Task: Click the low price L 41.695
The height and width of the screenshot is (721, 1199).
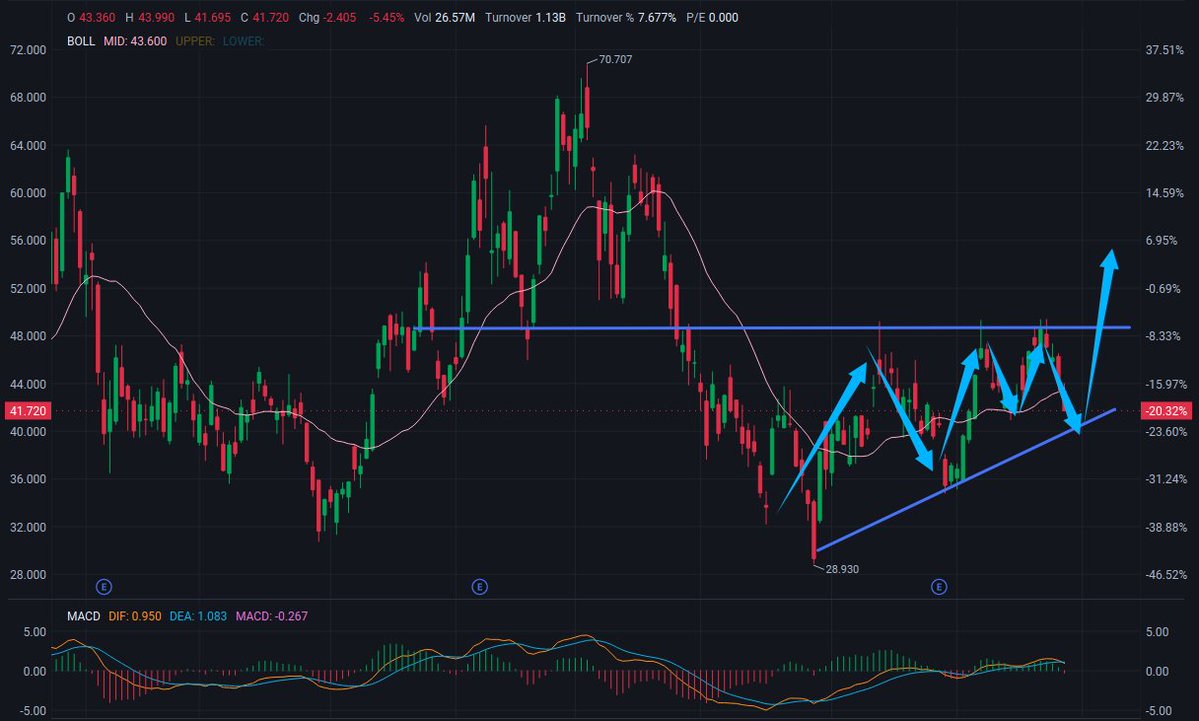Action: [x=207, y=18]
